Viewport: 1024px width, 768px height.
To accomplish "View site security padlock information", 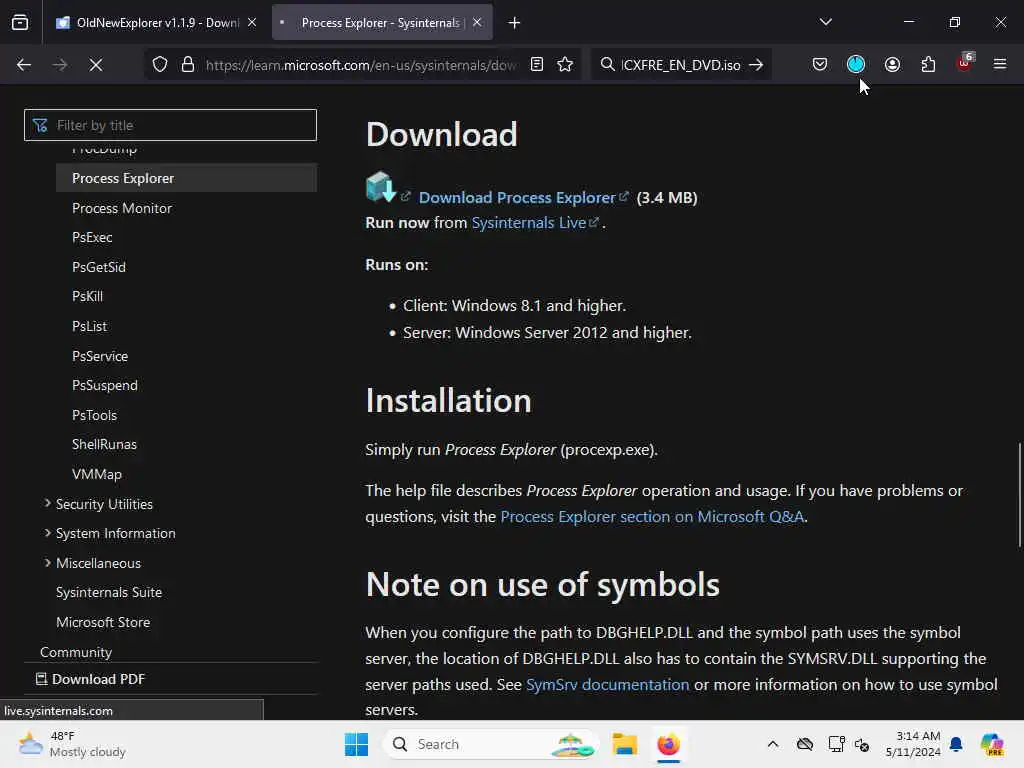I will pyautogui.click(x=188, y=65).
